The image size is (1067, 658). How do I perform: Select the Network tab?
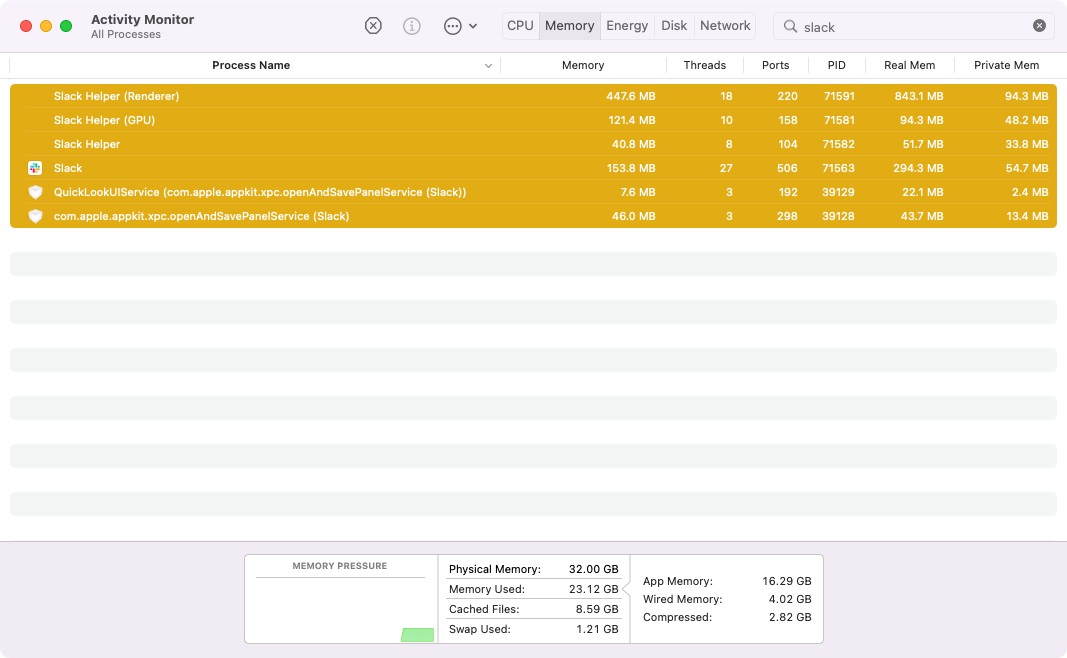[725, 26]
